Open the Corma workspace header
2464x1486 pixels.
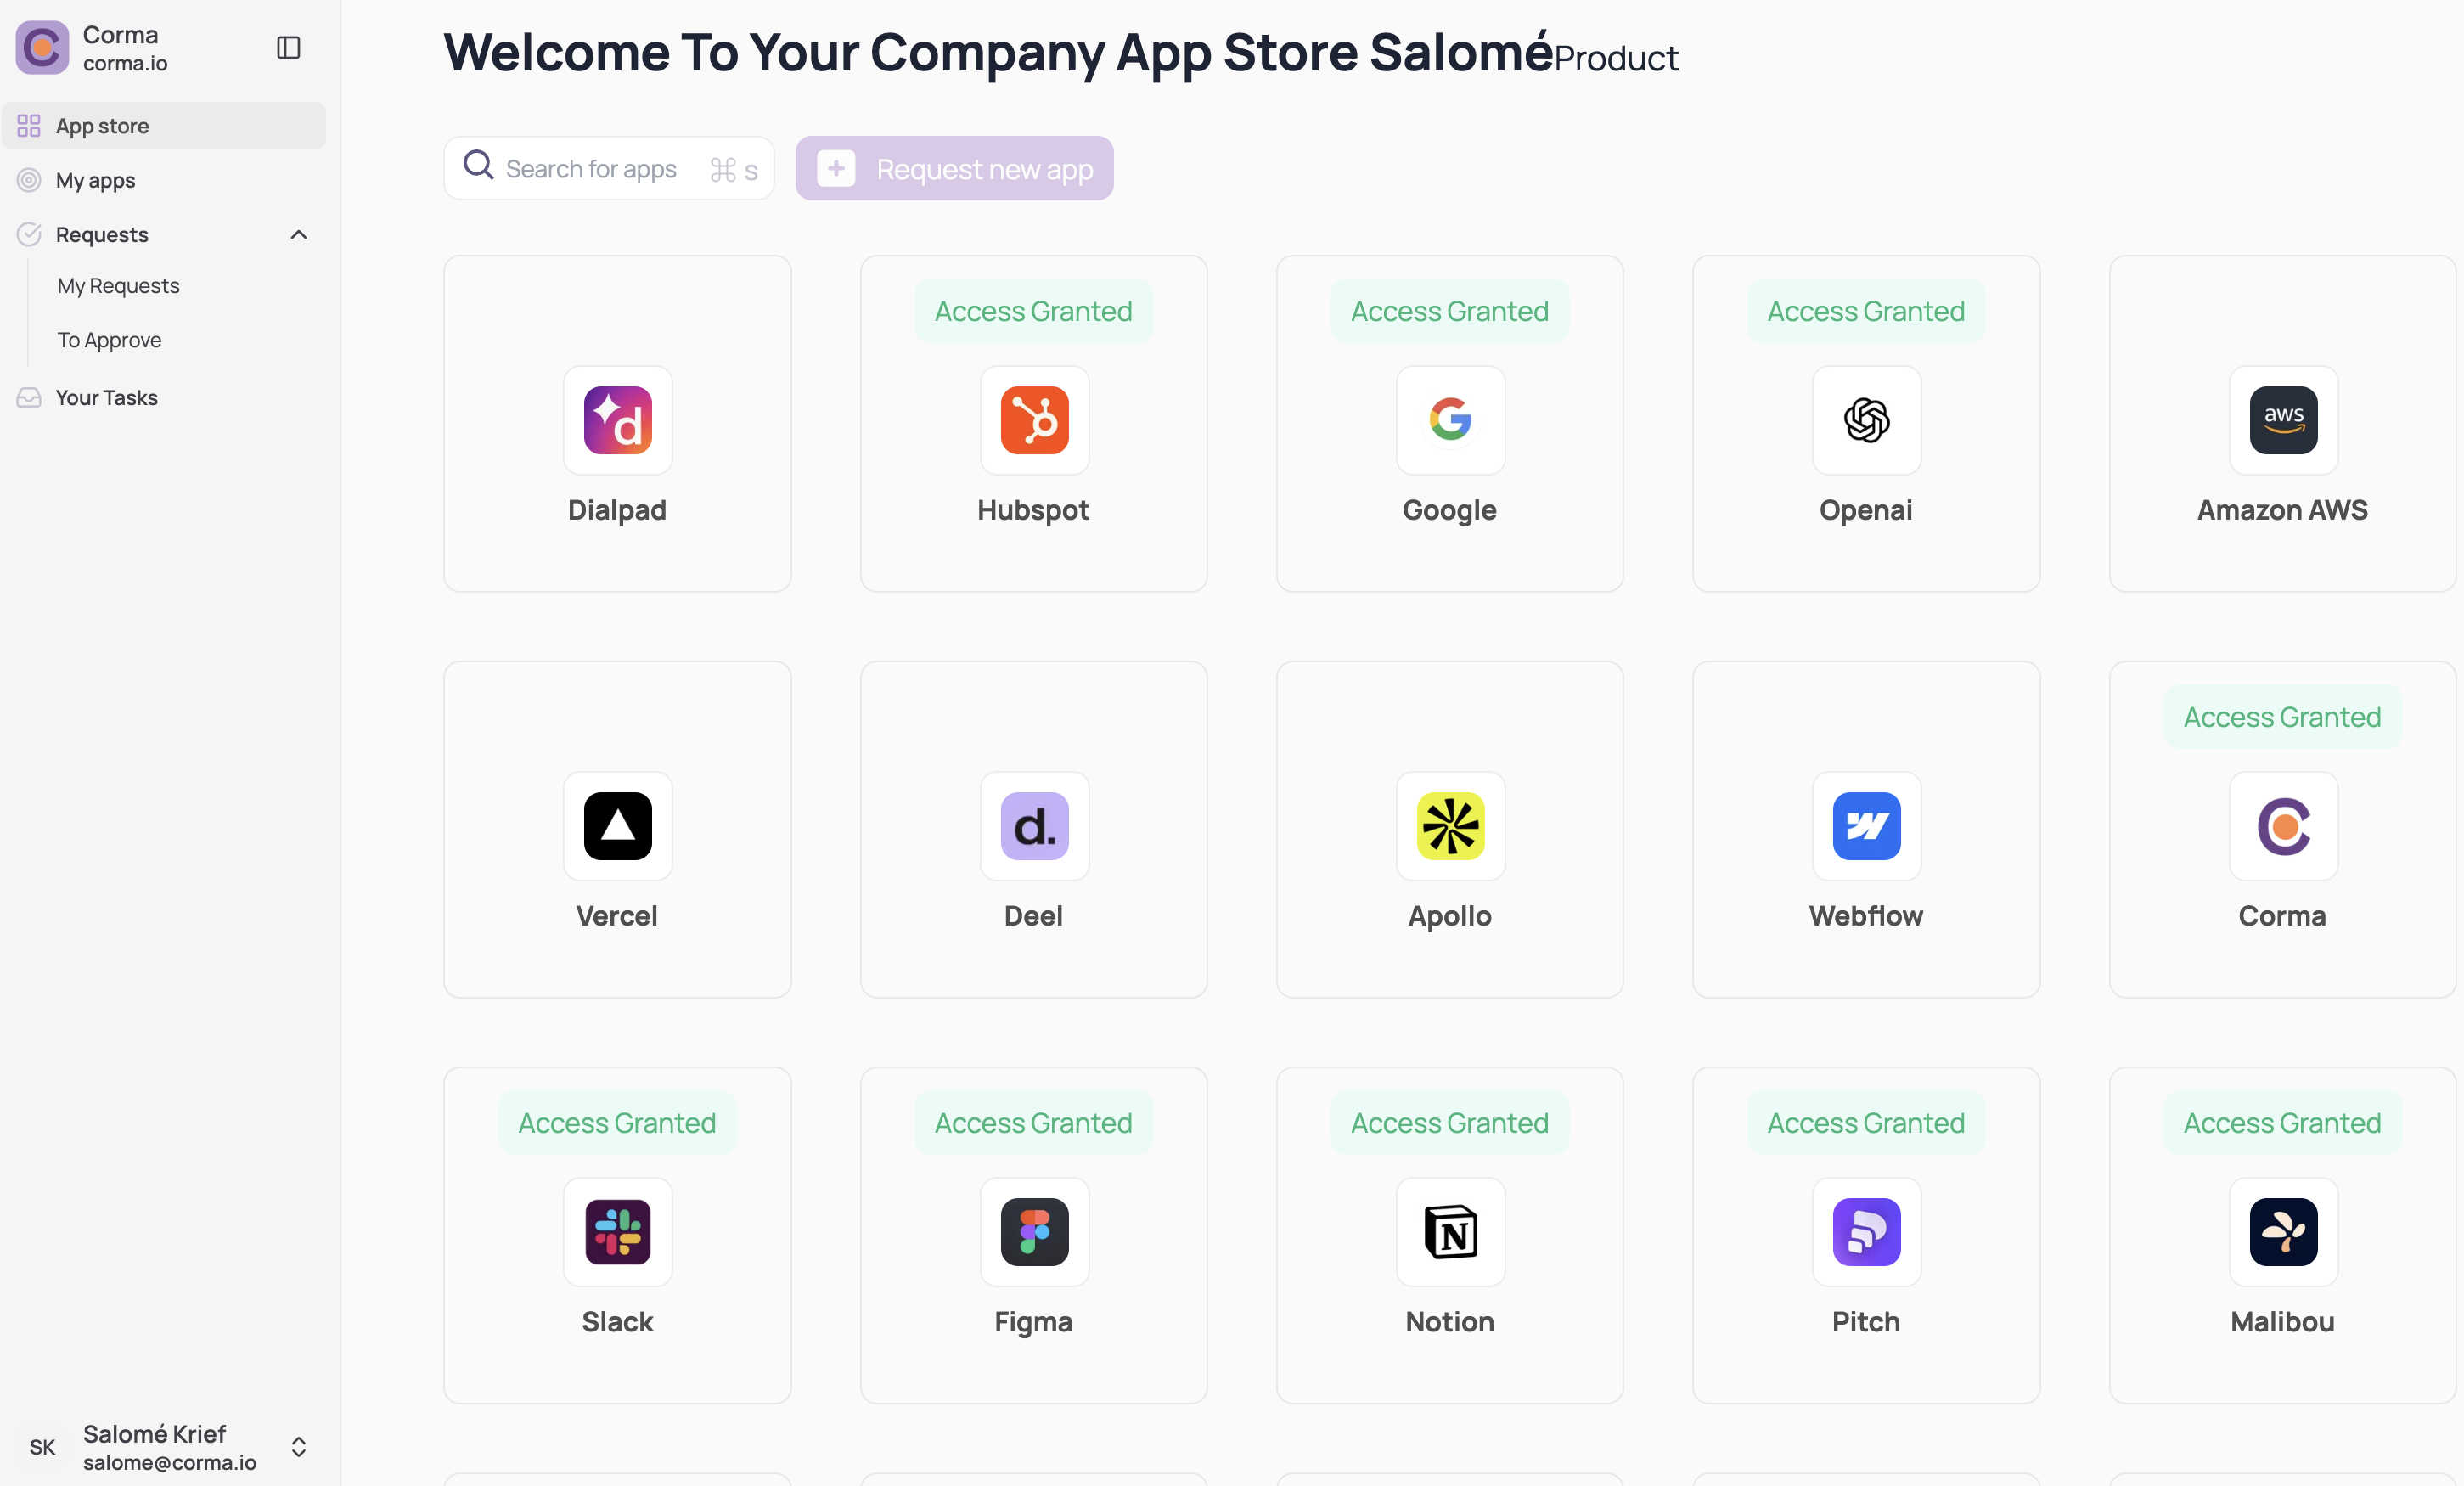coord(120,48)
